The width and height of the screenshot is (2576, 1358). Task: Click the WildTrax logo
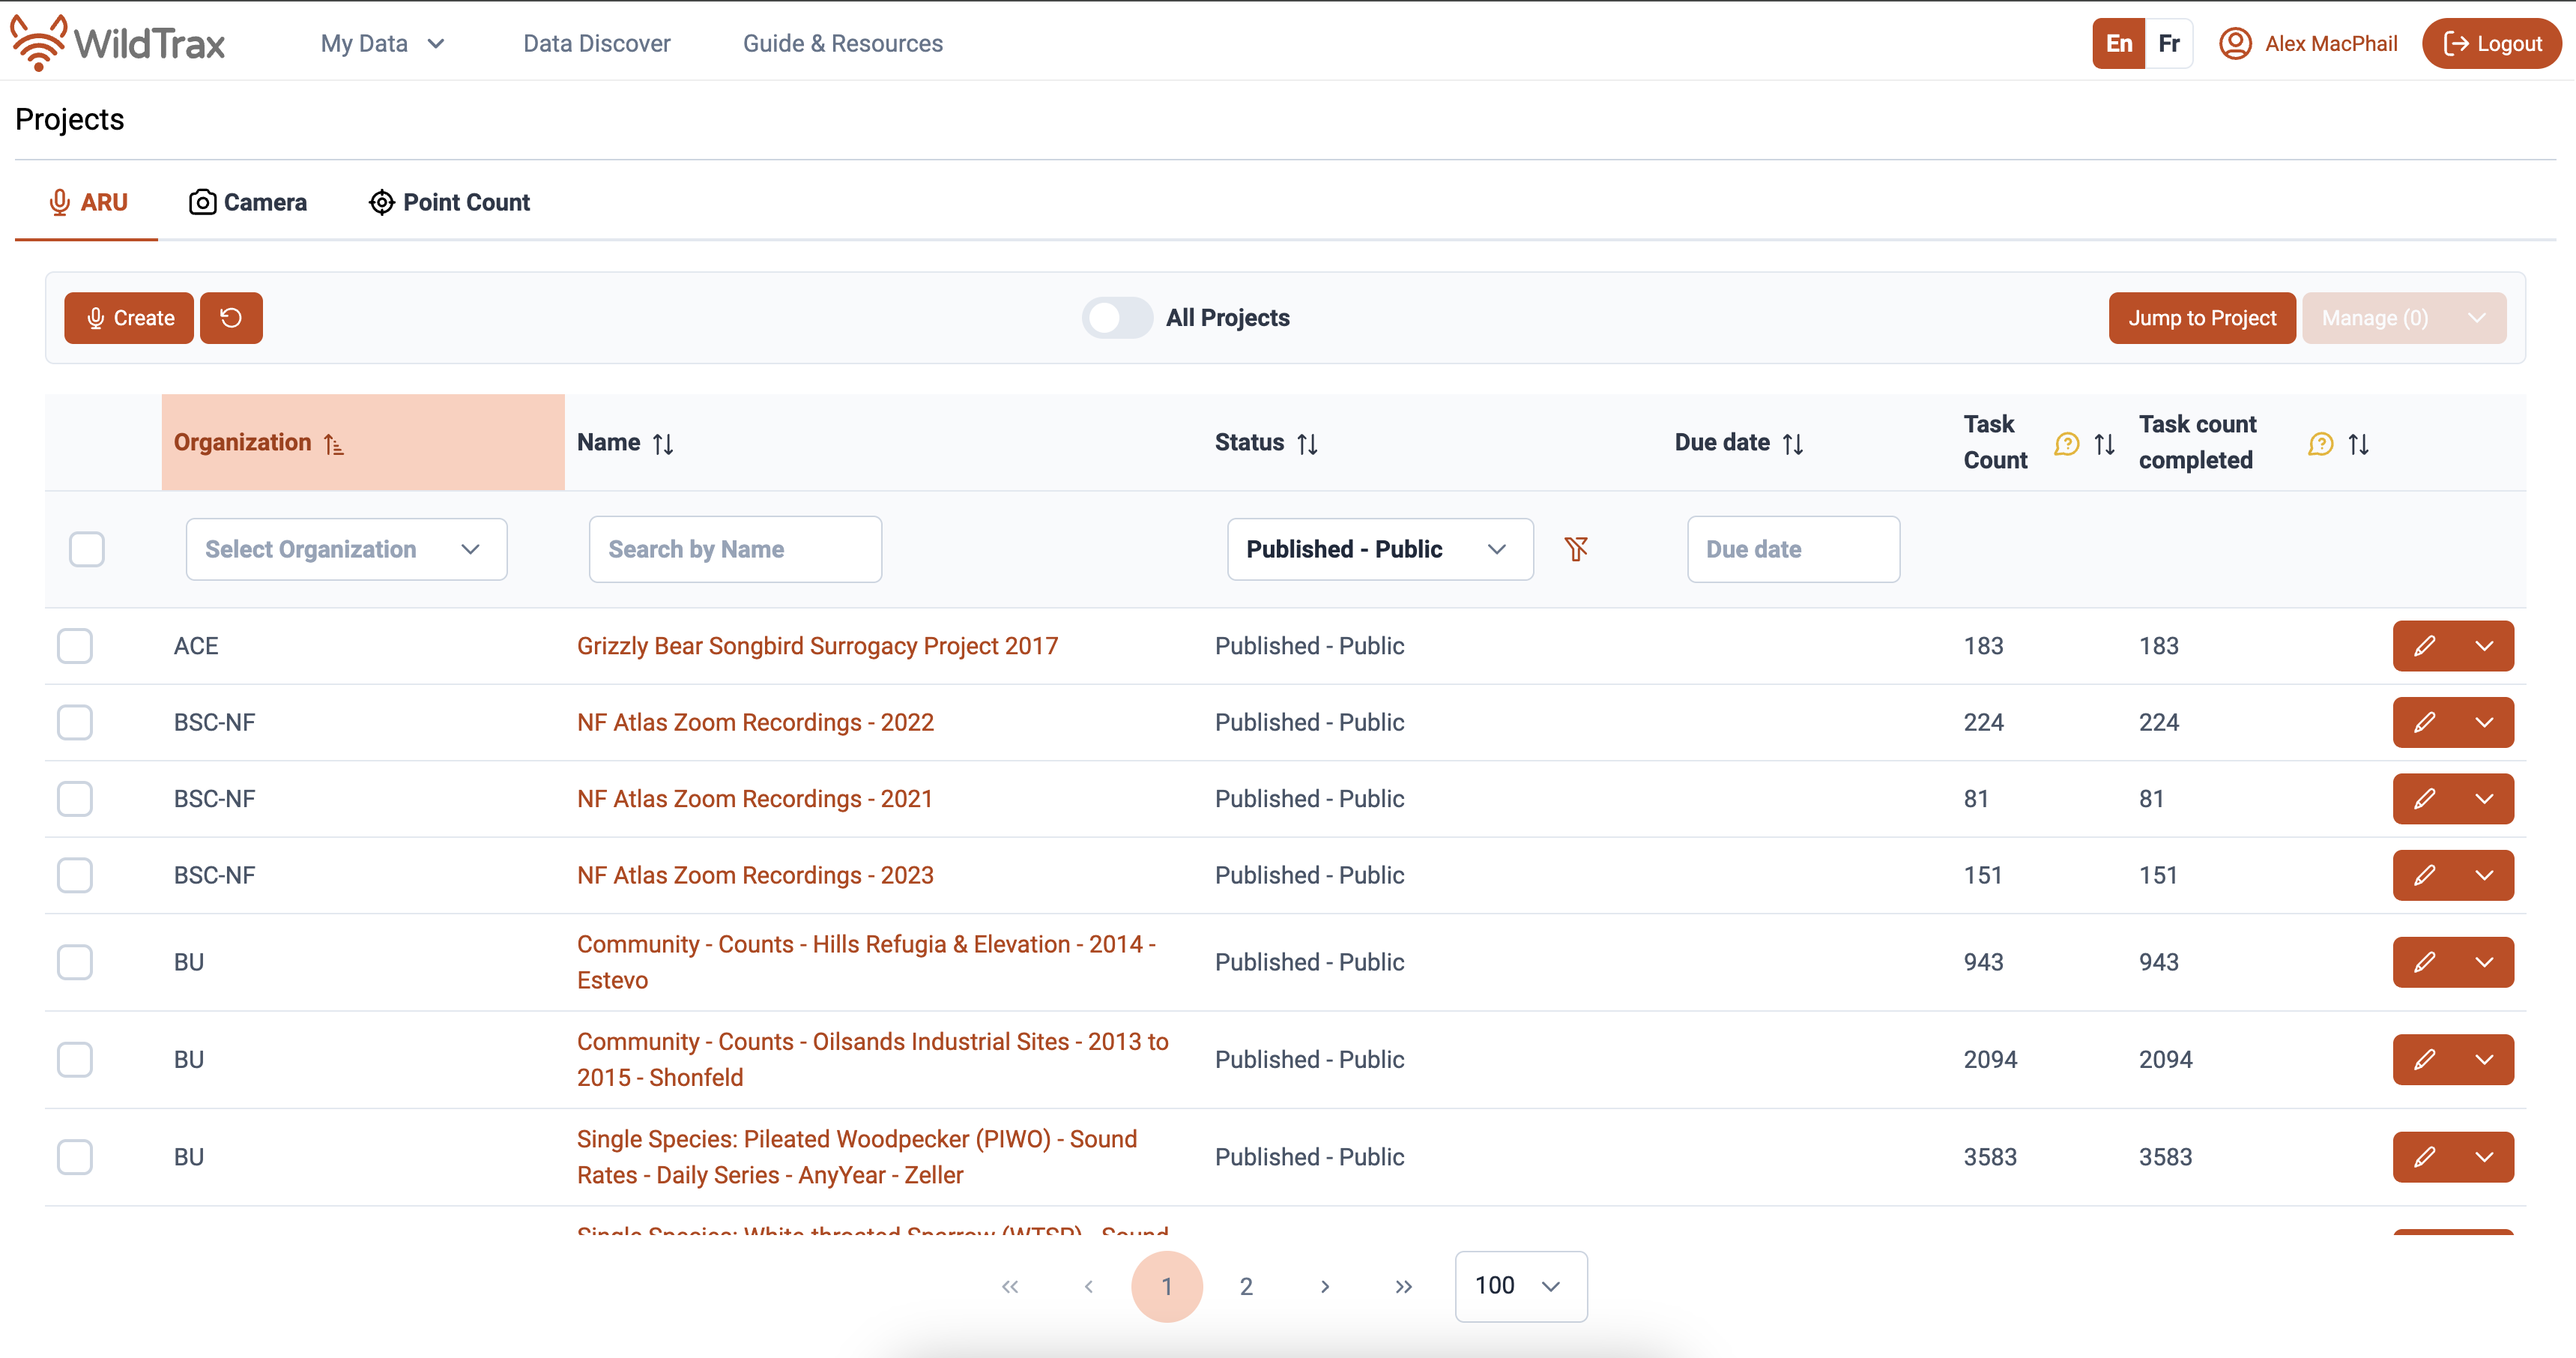(118, 43)
